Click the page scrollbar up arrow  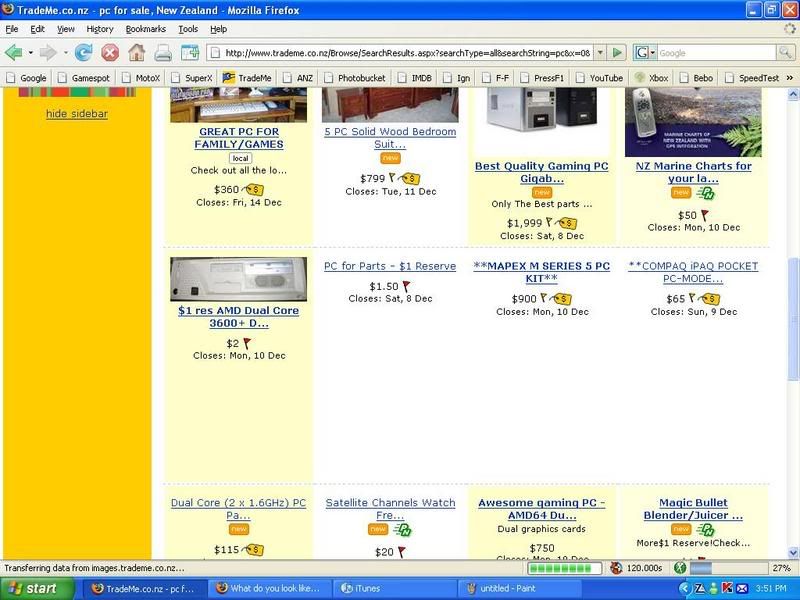point(793,94)
